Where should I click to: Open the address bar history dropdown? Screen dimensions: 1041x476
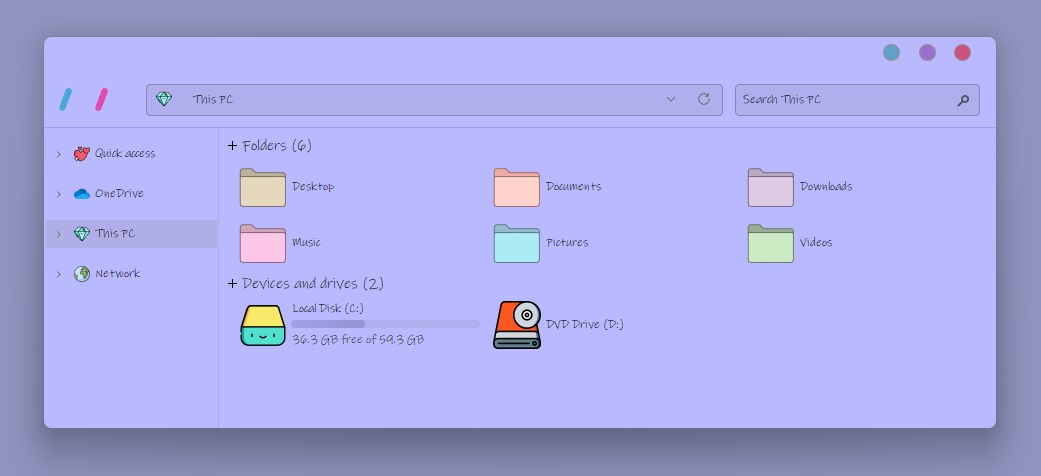click(671, 100)
